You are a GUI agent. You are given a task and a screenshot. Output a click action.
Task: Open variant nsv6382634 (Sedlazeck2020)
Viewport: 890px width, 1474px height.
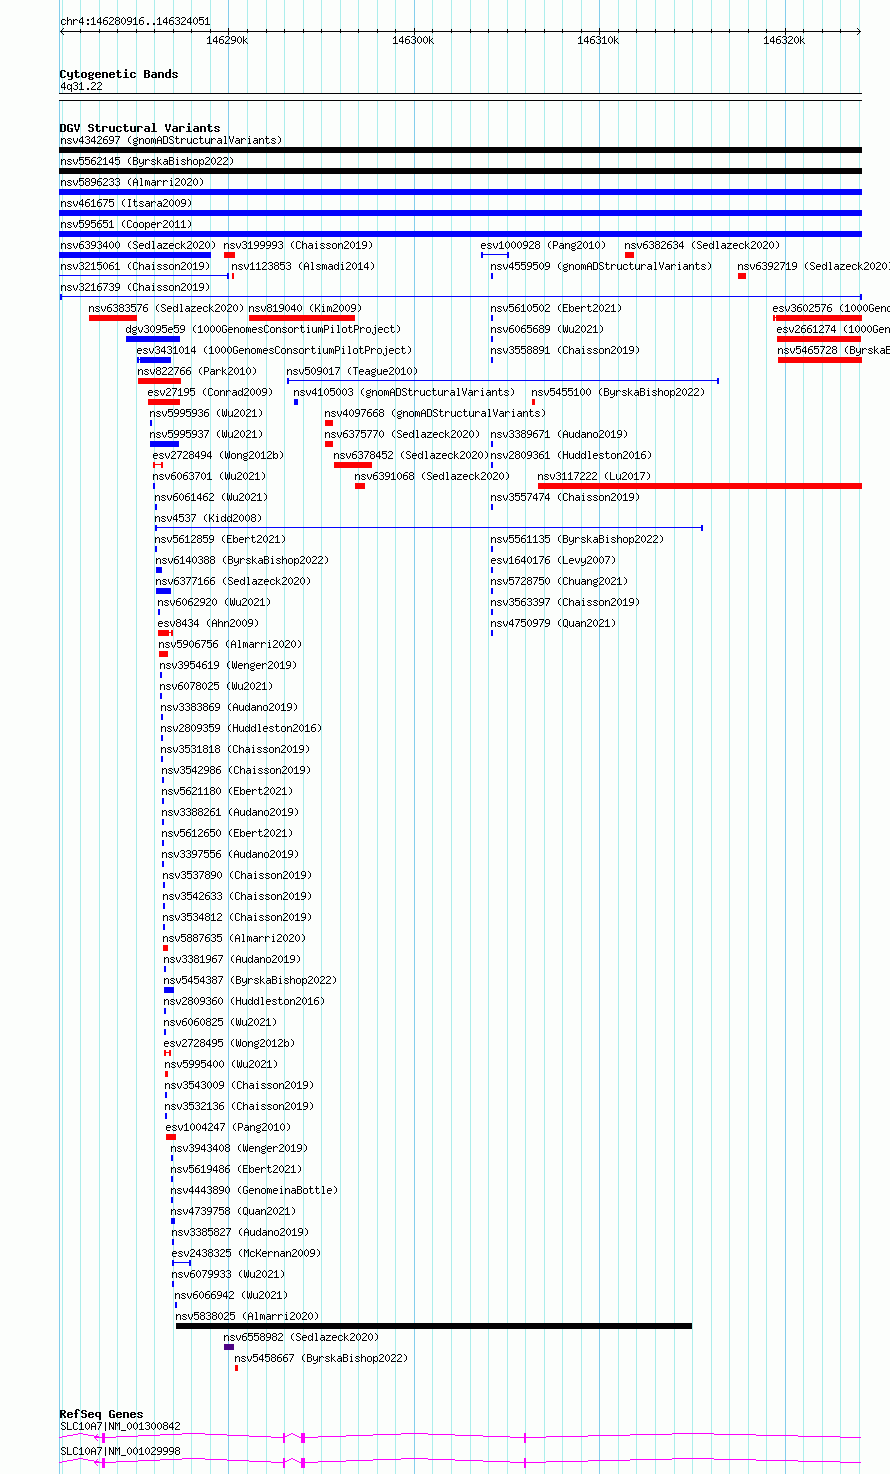click(702, 245)
